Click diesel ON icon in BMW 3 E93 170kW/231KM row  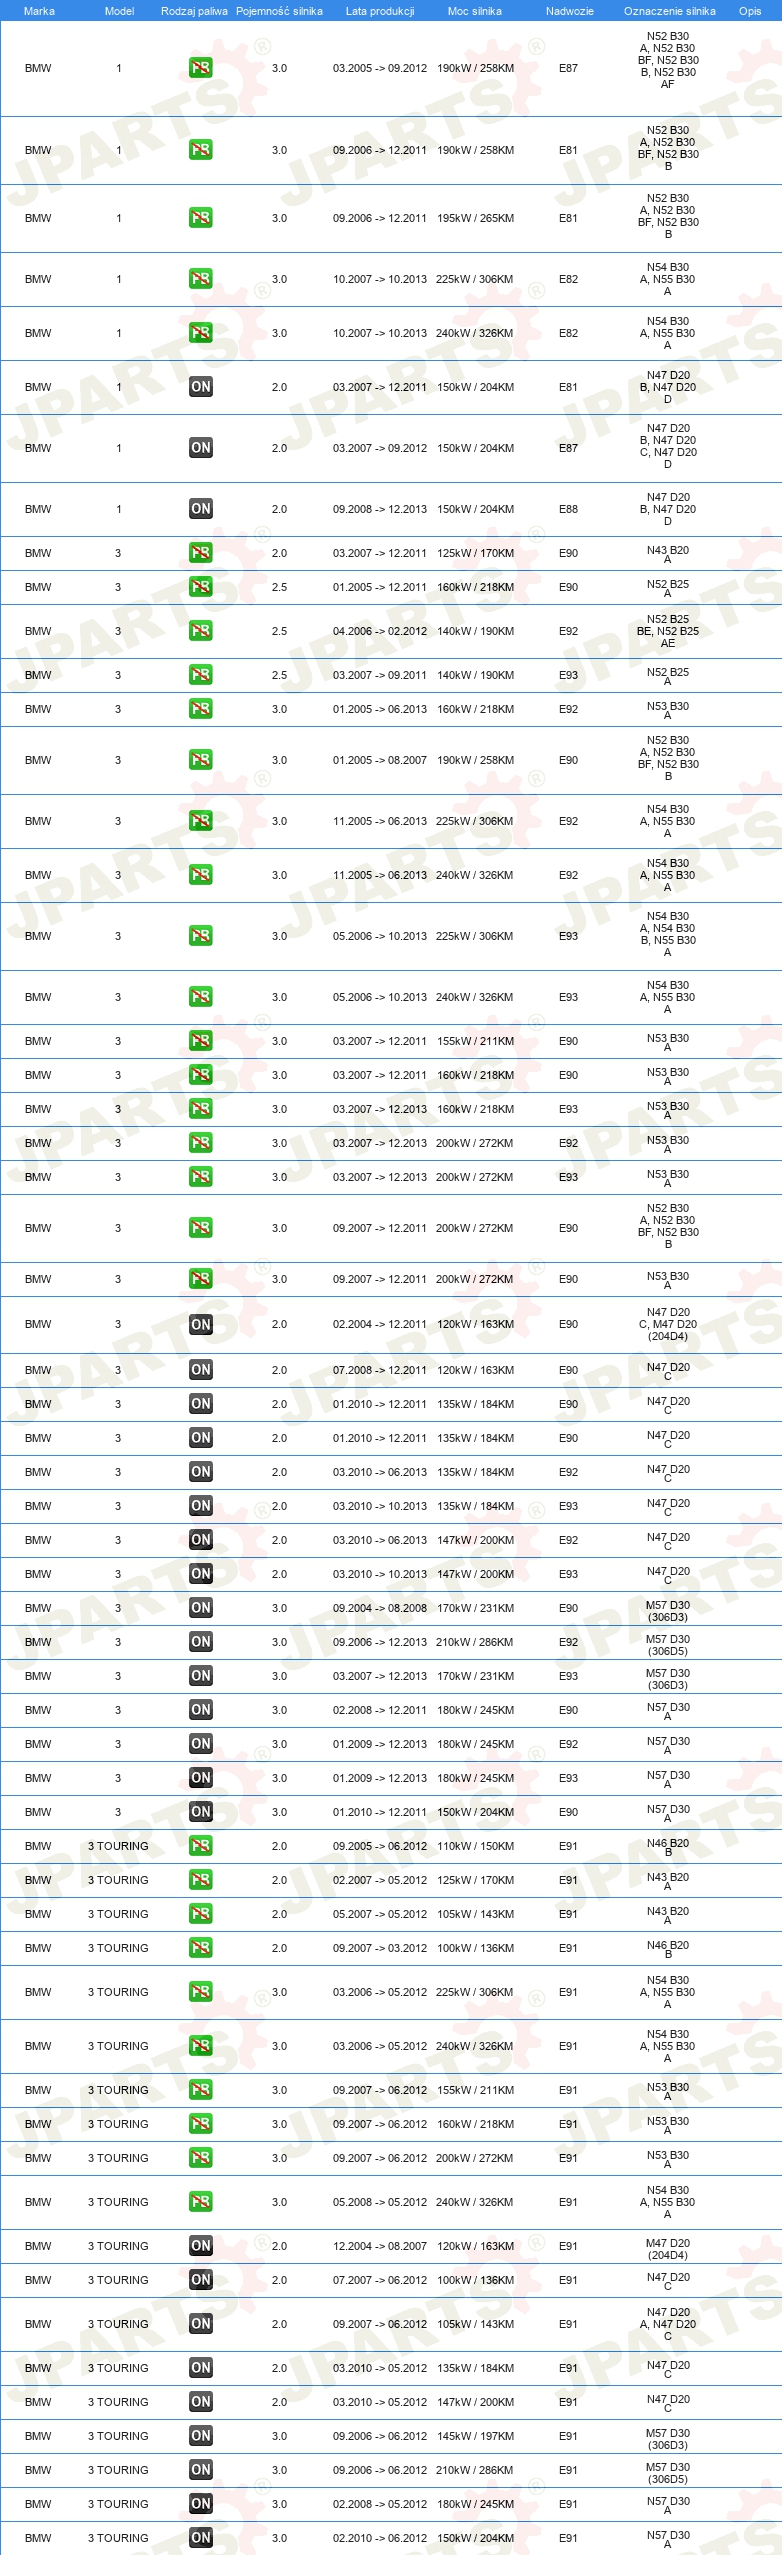(x=201, y=1676)
